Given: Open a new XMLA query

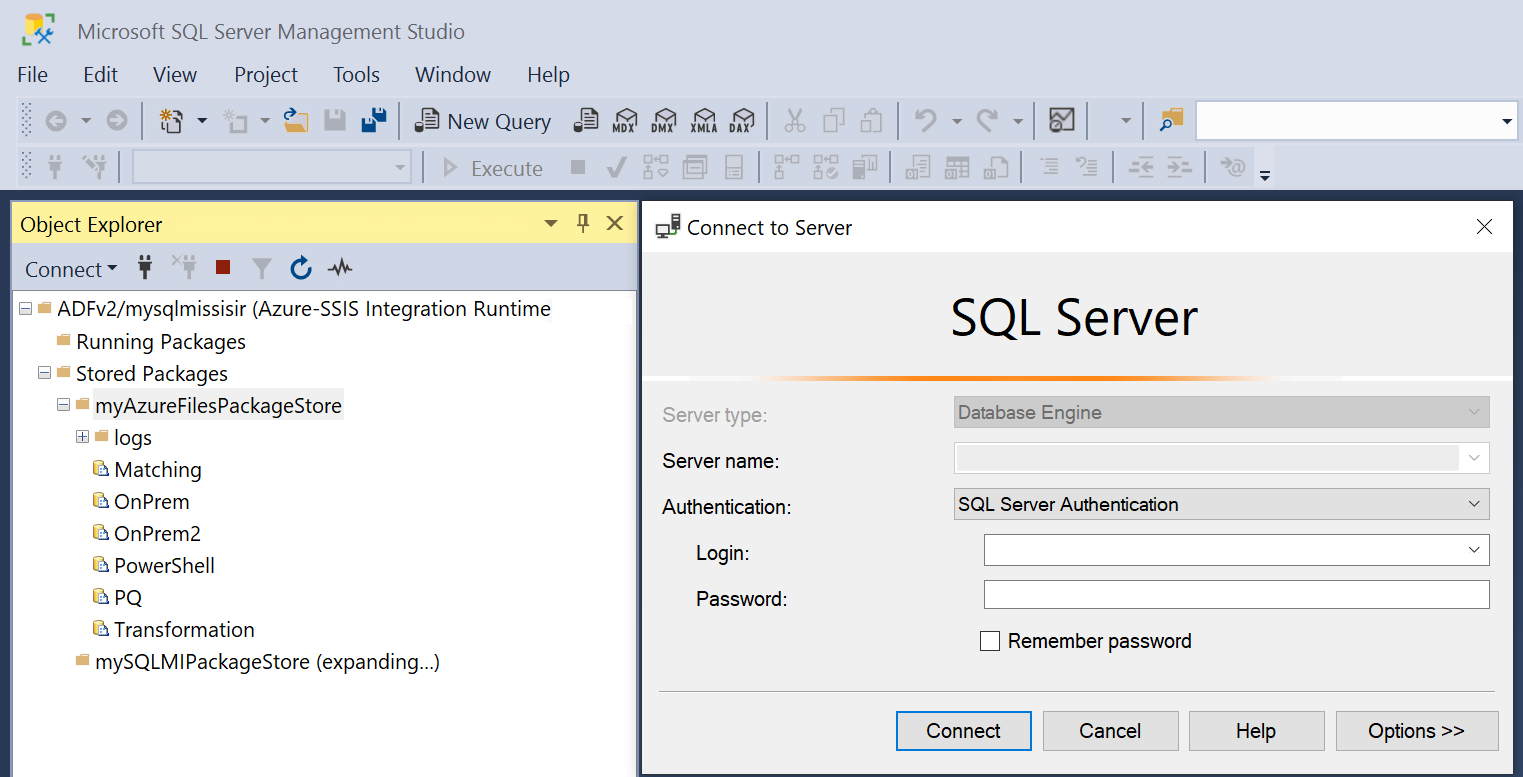Looking at the screenshot, I should (703, 120).
